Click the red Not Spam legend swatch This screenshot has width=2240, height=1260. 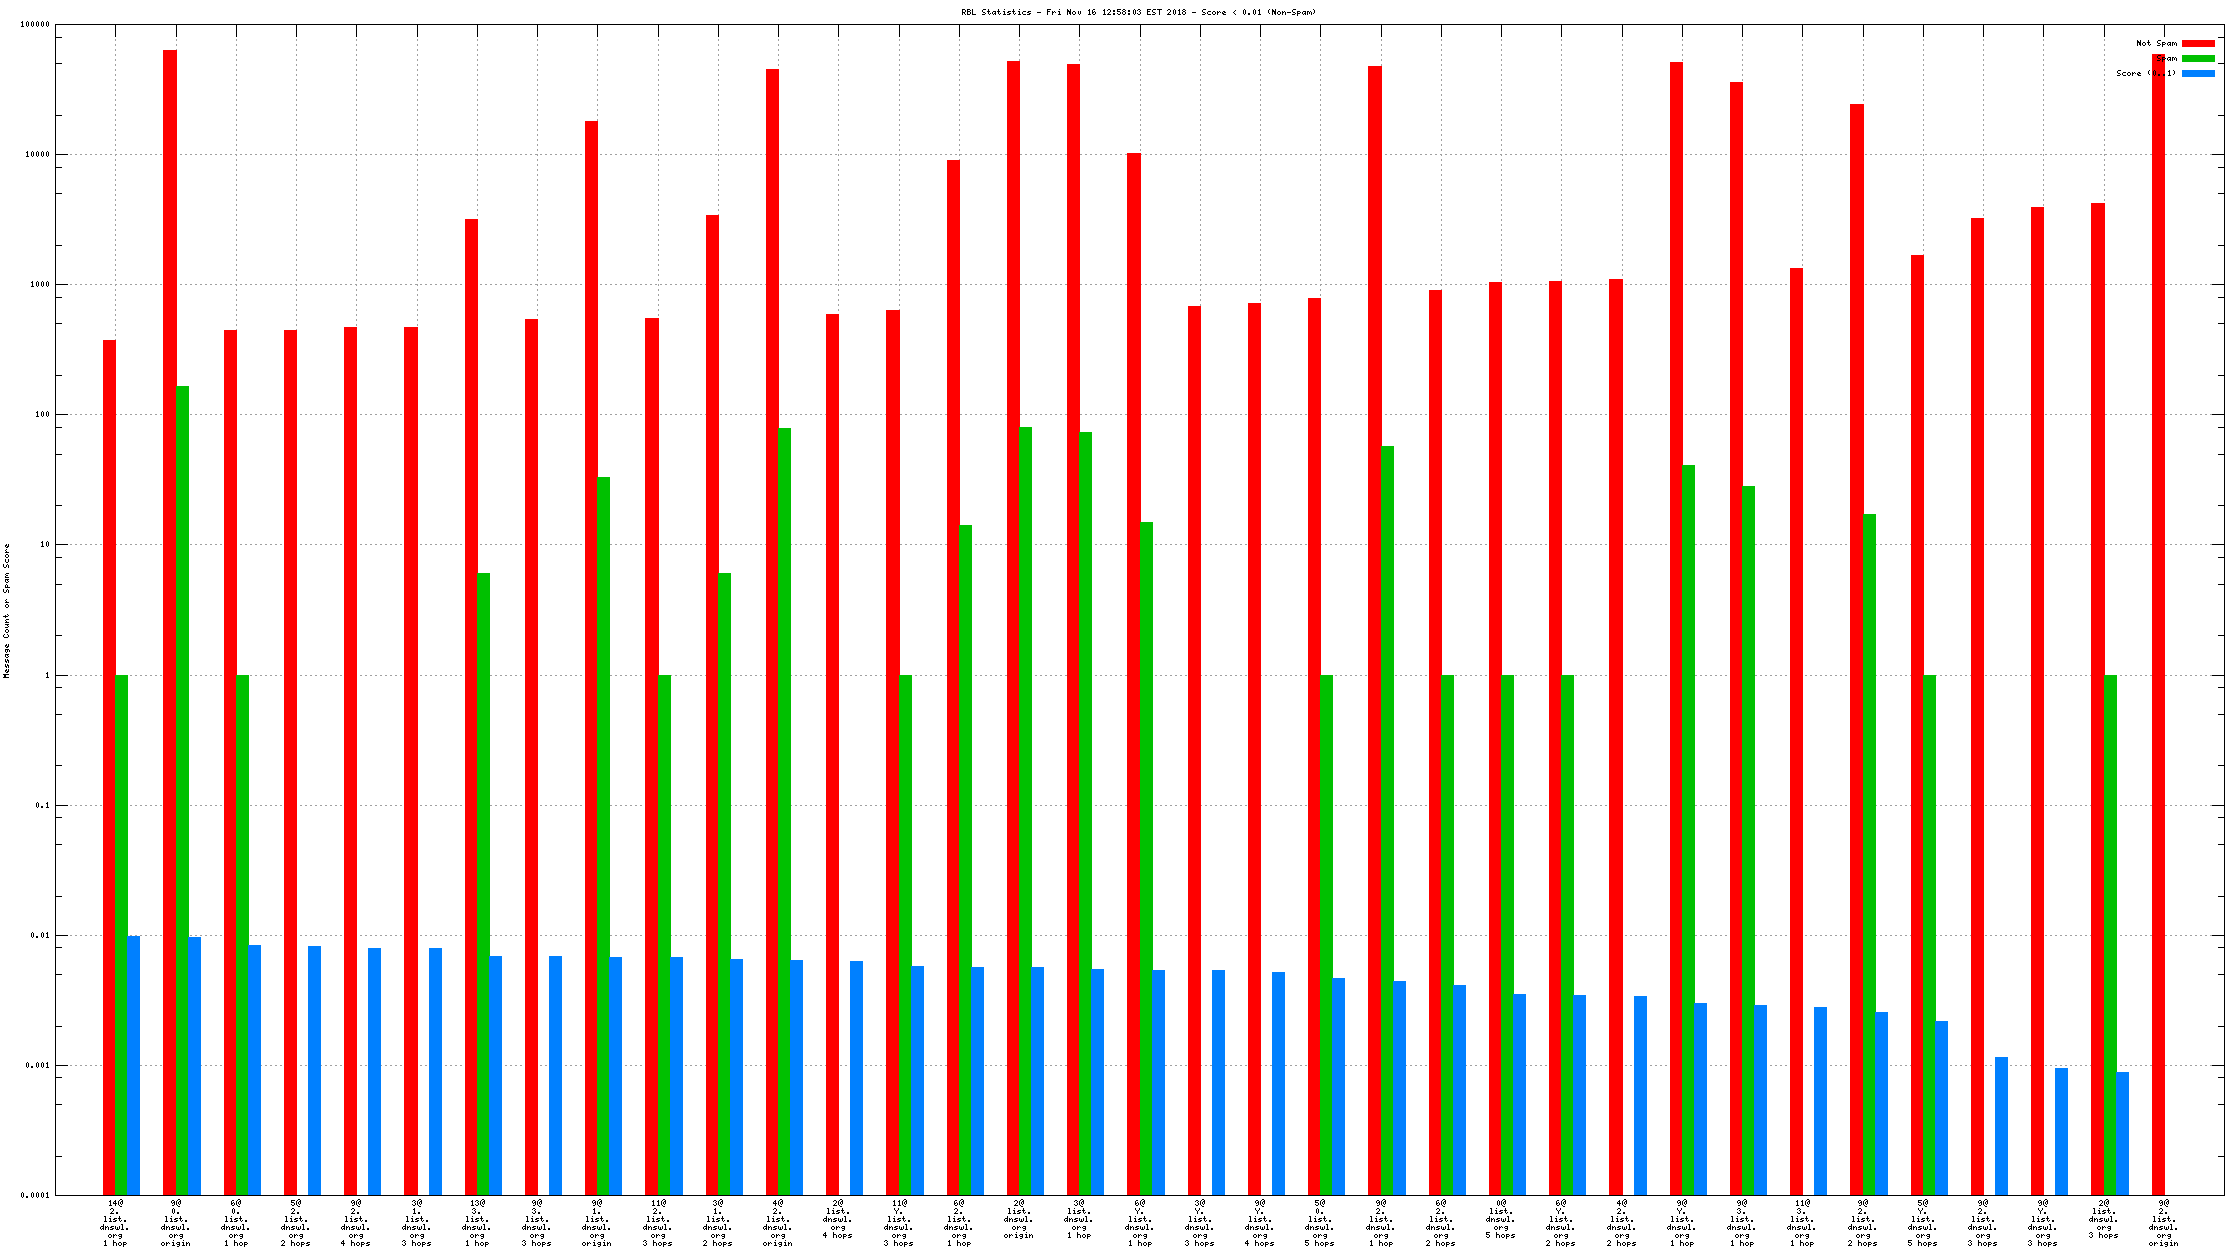[2198, 43]
